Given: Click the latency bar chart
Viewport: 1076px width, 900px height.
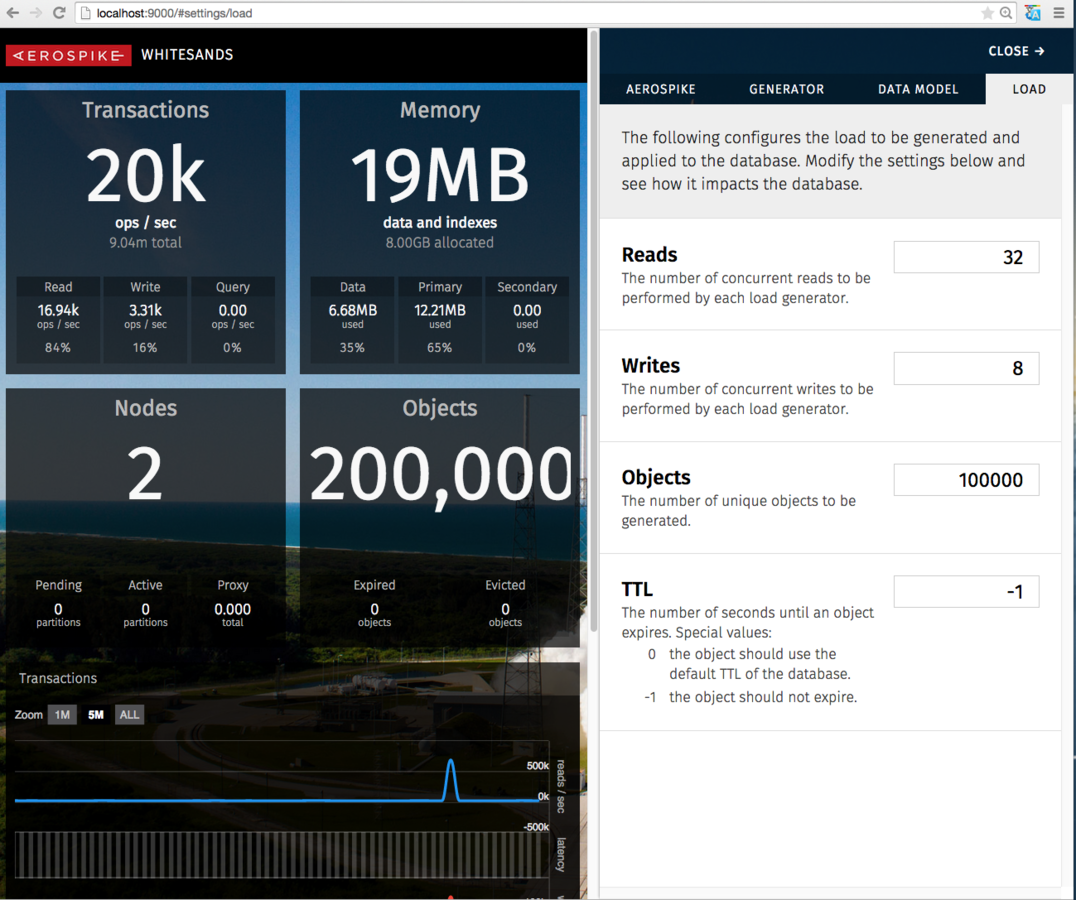Looking at the screenshot, I should 281,855.
